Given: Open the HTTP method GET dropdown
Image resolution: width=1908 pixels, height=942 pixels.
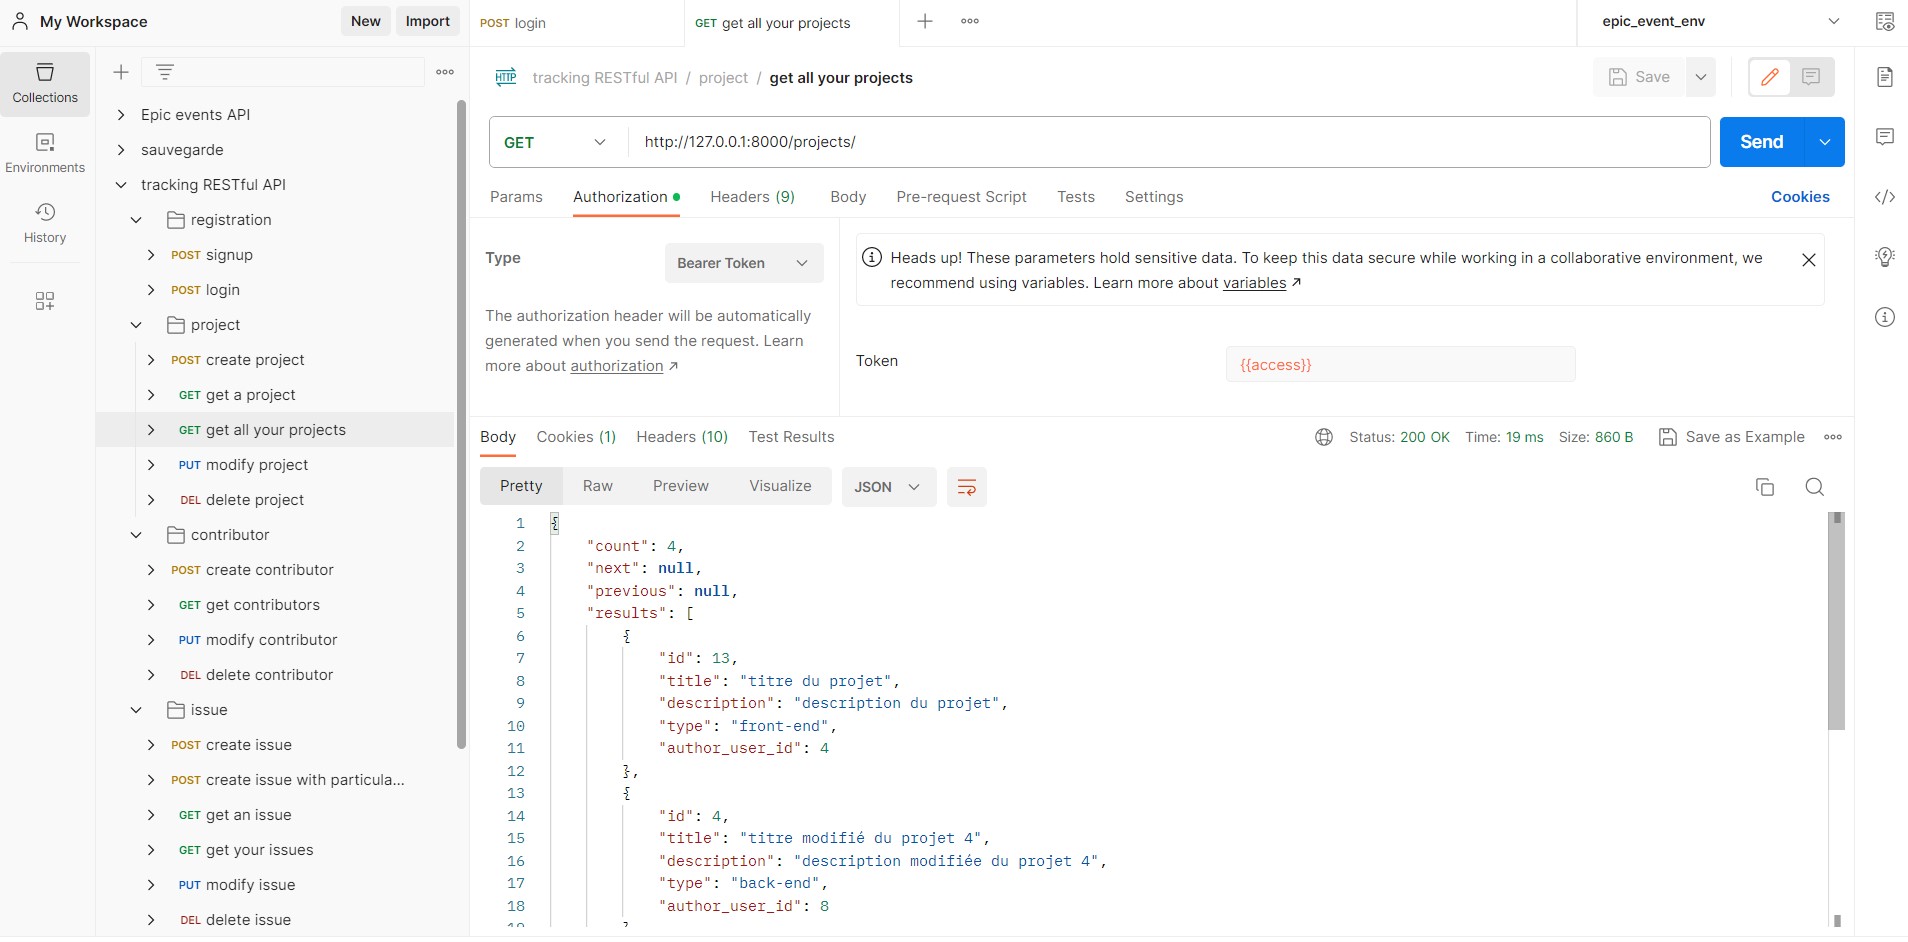Looking at the screenshot, I should coord(557,142).
